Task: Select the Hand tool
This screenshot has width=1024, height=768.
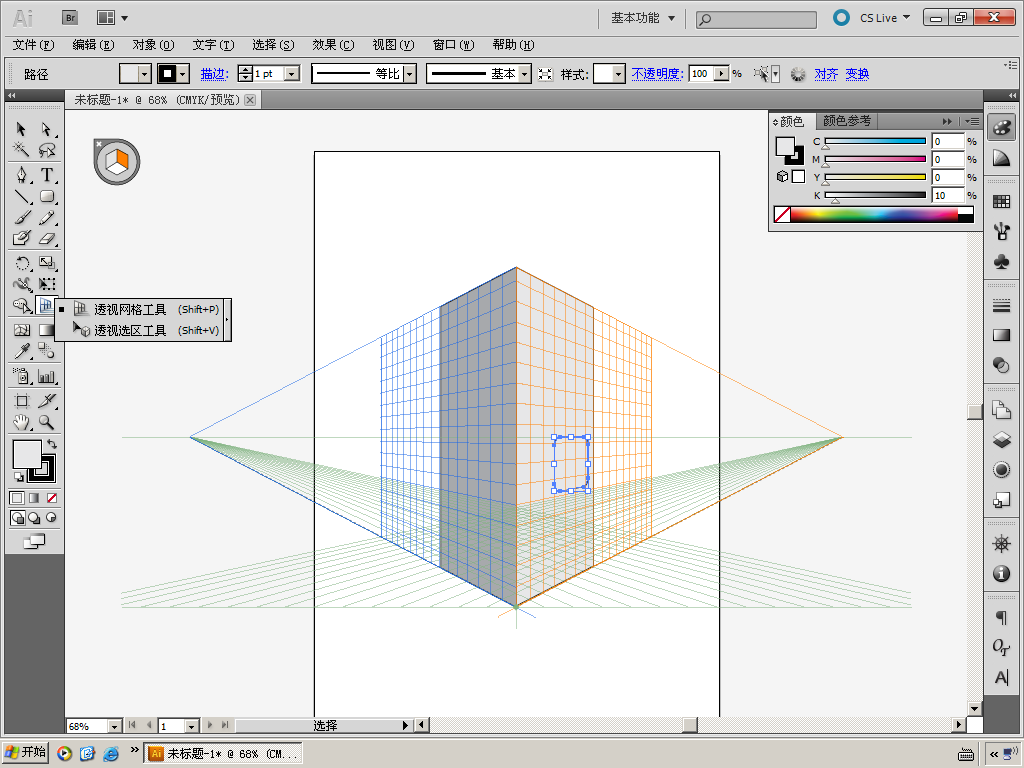Action: (21, 423)
